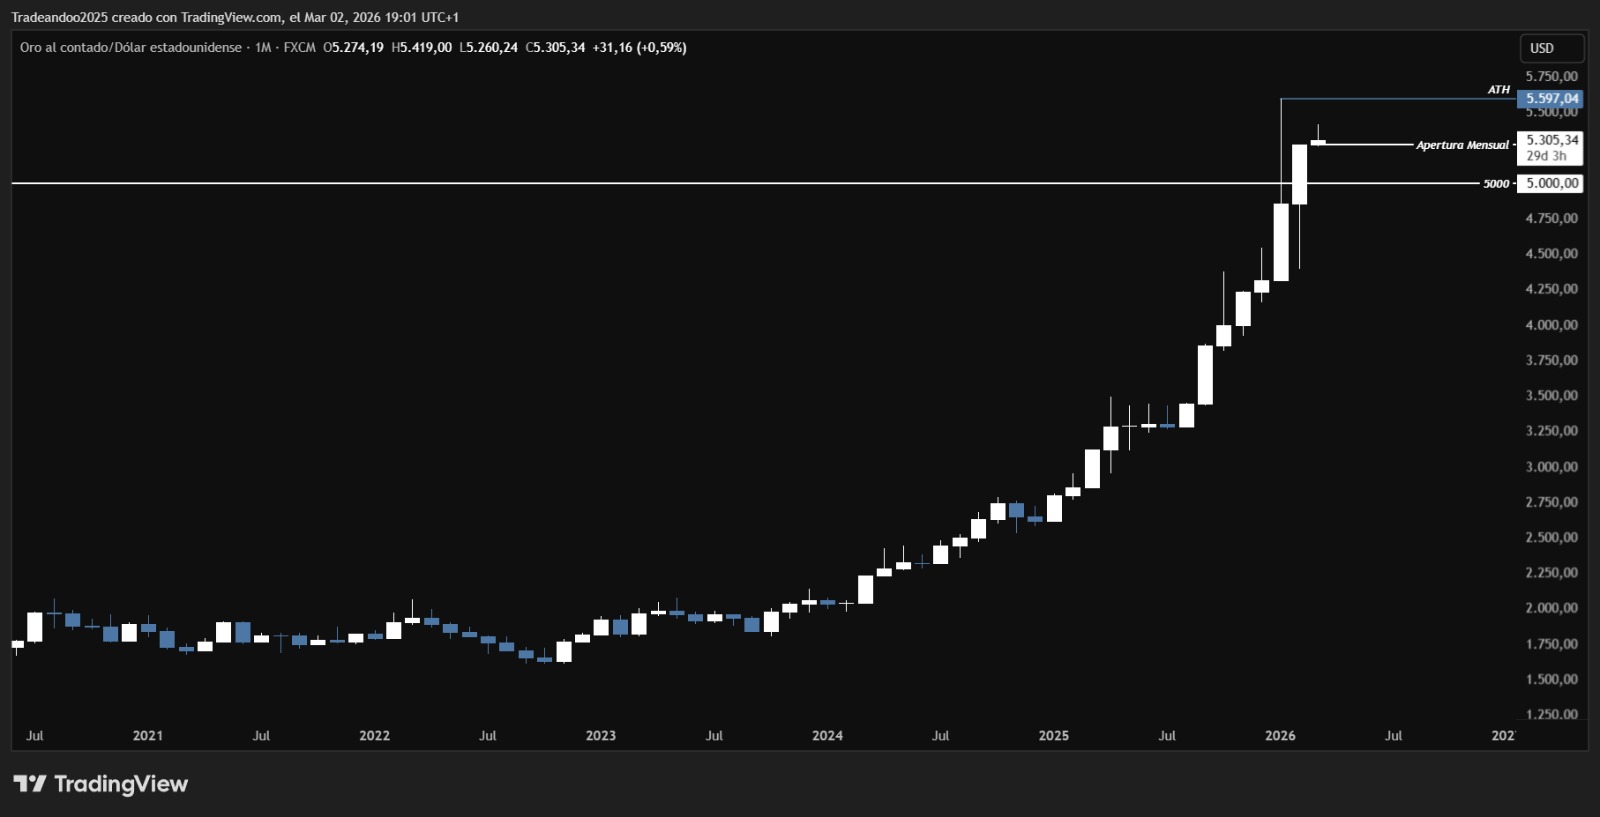Viewport: 1600px width, 817px height.
Task: Click the TradingView logo icon
Action: click(30, 784)
